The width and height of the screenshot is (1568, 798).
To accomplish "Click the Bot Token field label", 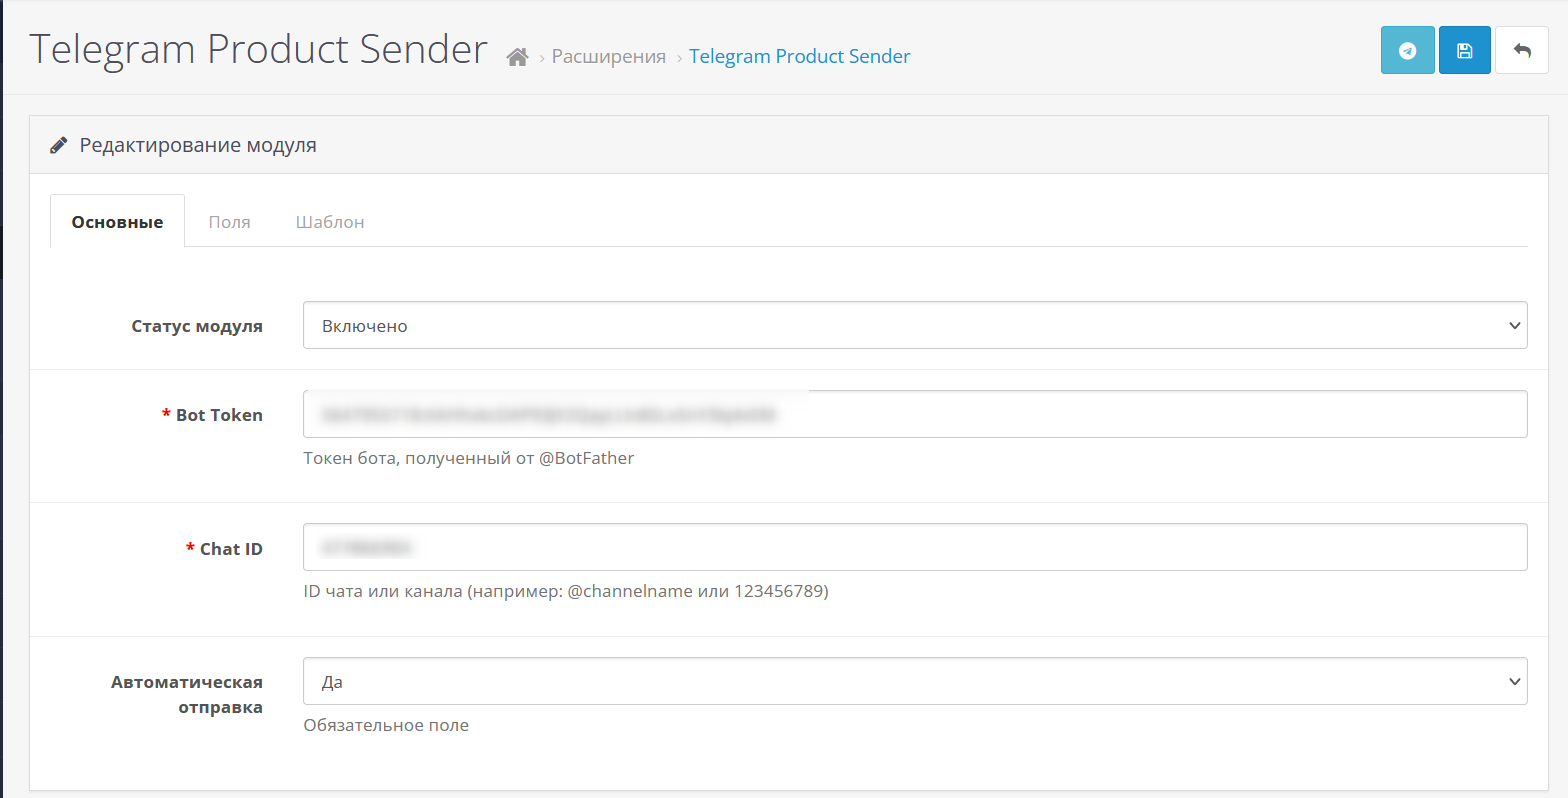I will point(218,415).
